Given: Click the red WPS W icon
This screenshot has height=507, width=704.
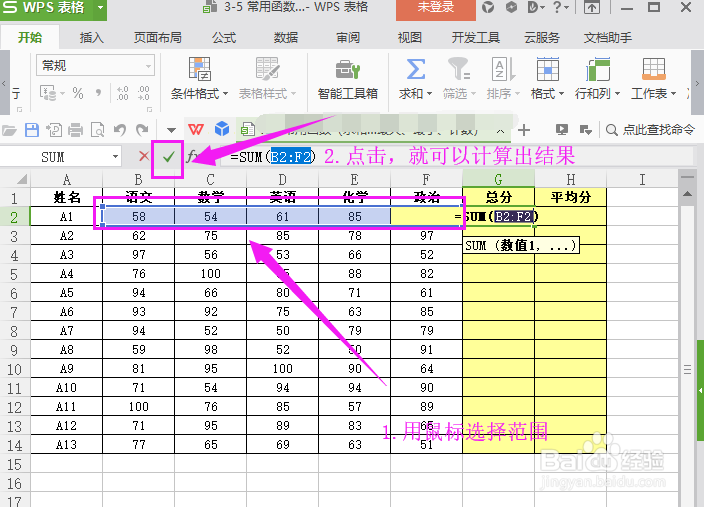Looking at the screenshot, I should coord(196,130).
